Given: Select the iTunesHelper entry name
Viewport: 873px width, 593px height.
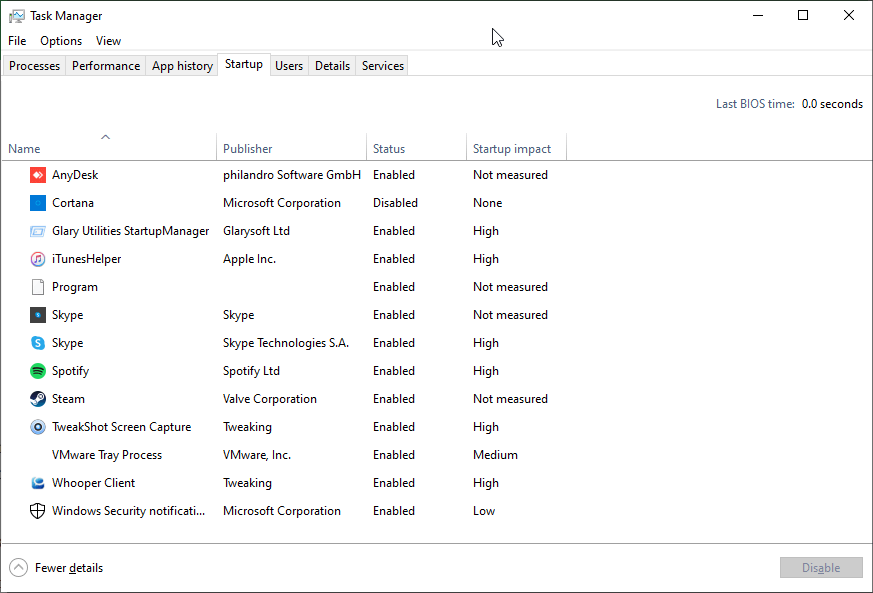Looking at the screenshot, I should 86,259.
